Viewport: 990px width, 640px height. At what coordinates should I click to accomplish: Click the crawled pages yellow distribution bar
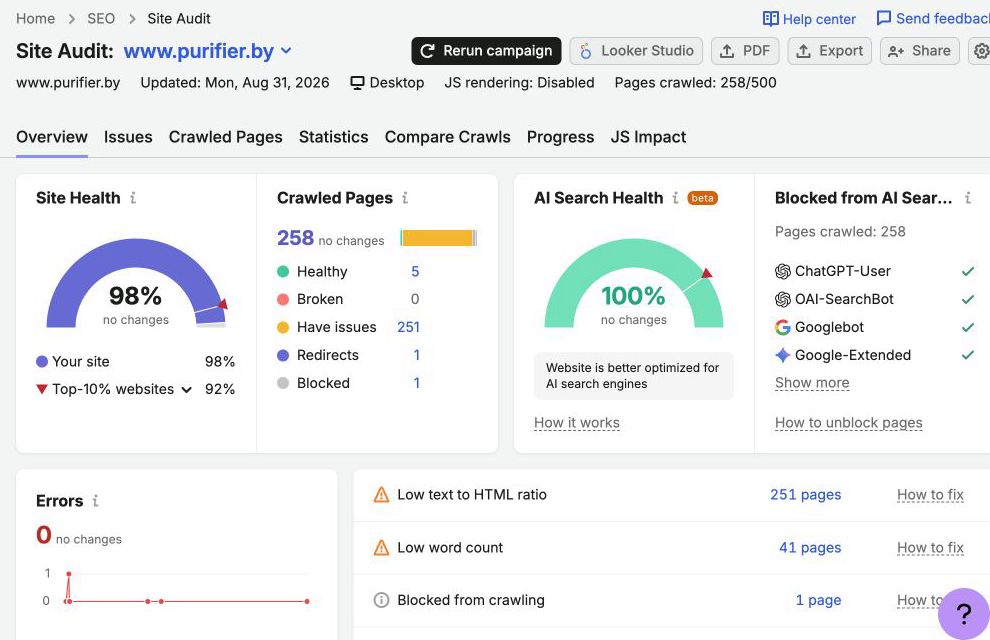click(438, 238)
